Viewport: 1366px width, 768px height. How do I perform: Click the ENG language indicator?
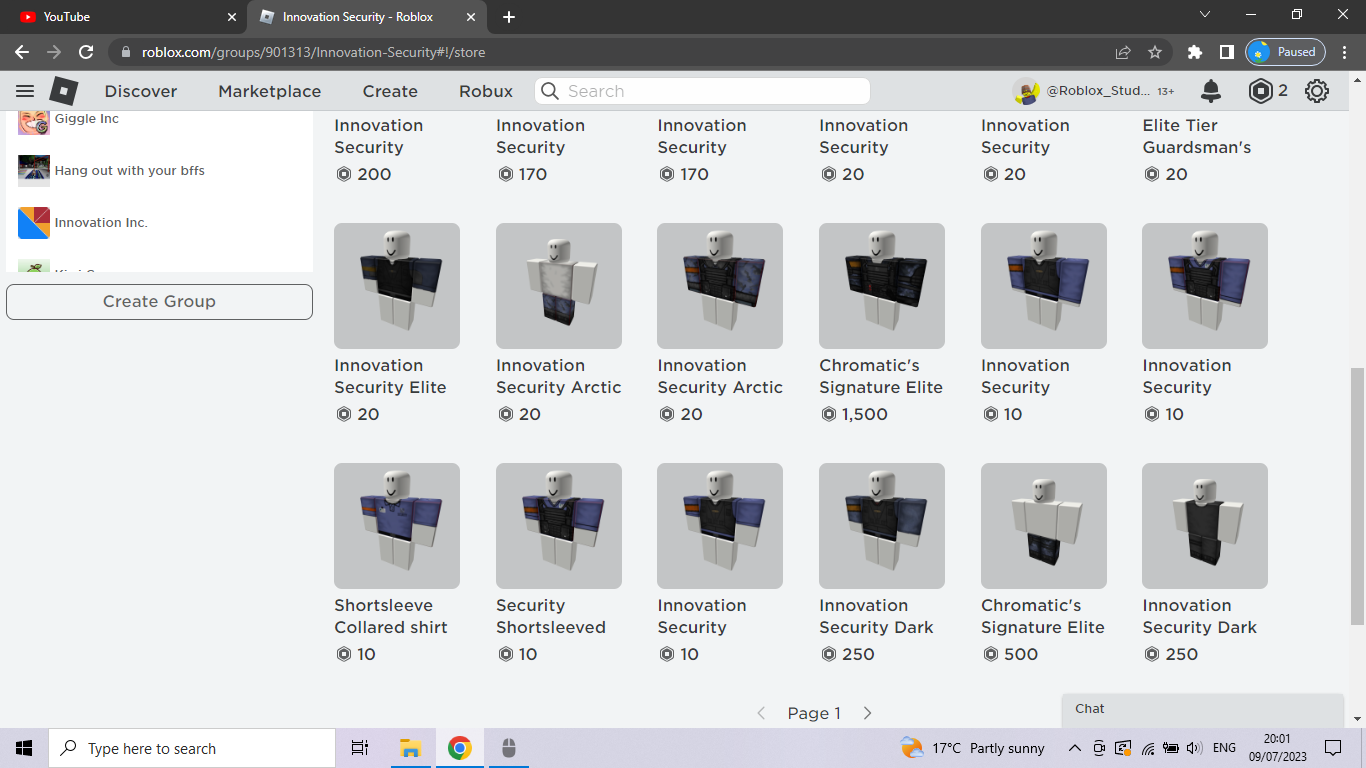(x=1224, y=748)
